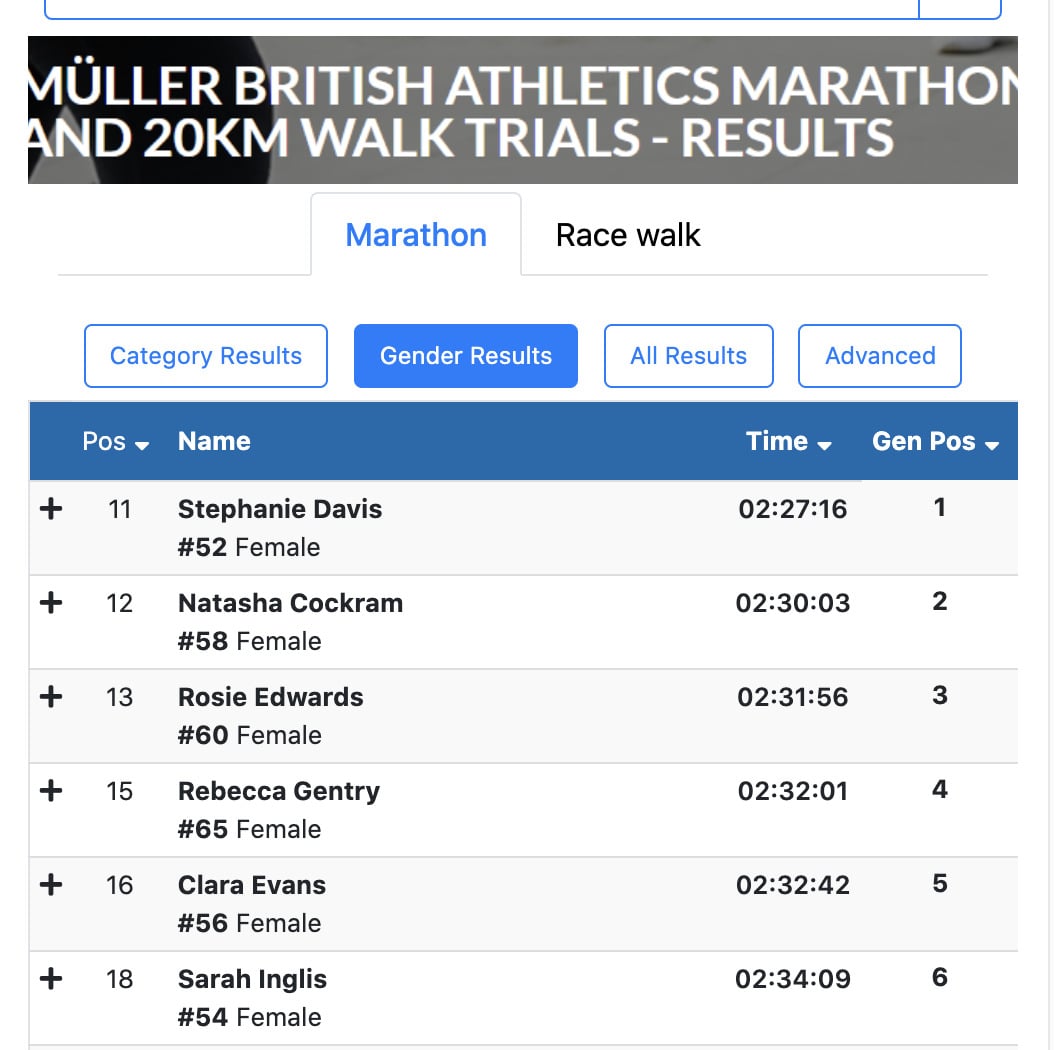Open Advanced results options
This screenshot has width=1054, height=1050.
pyautogui.click(x=880, y=356)
